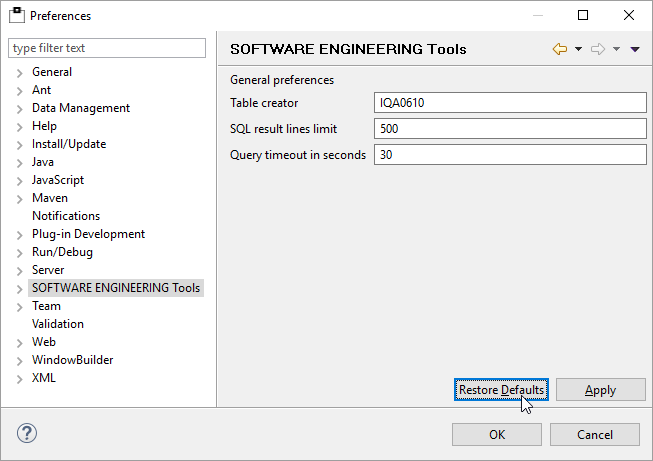Click the forward navigation arrow icon

pyautogui.click(x=598, y=49)
